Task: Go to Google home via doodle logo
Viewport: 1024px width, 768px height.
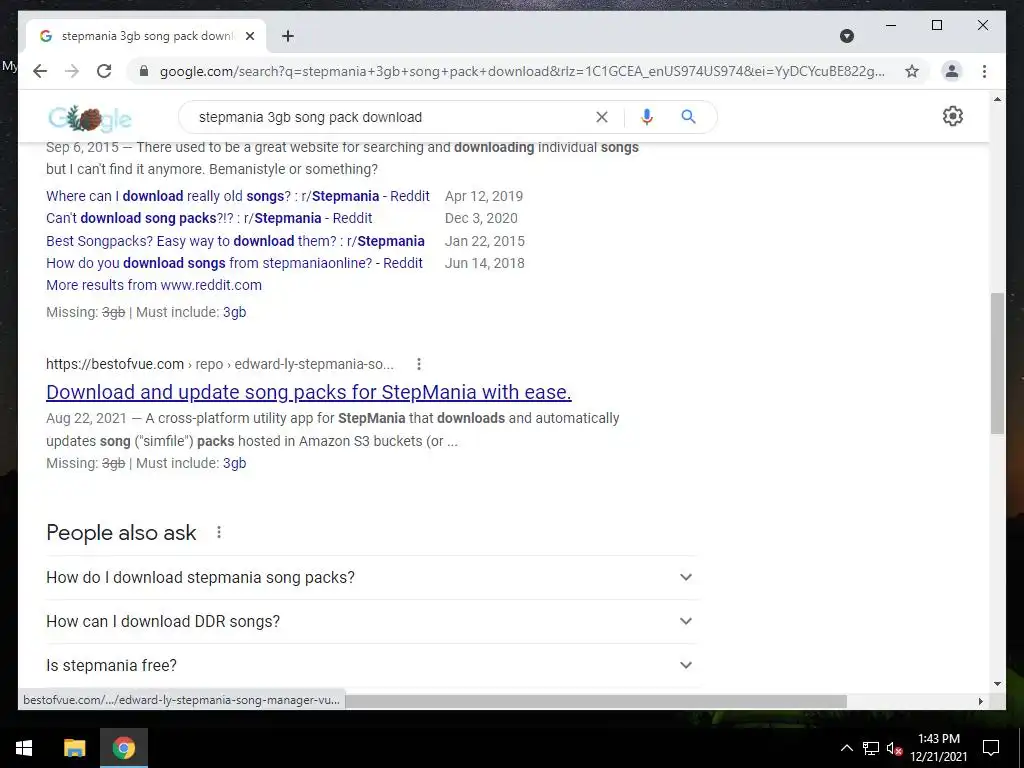Action: [x=90, y=118]
